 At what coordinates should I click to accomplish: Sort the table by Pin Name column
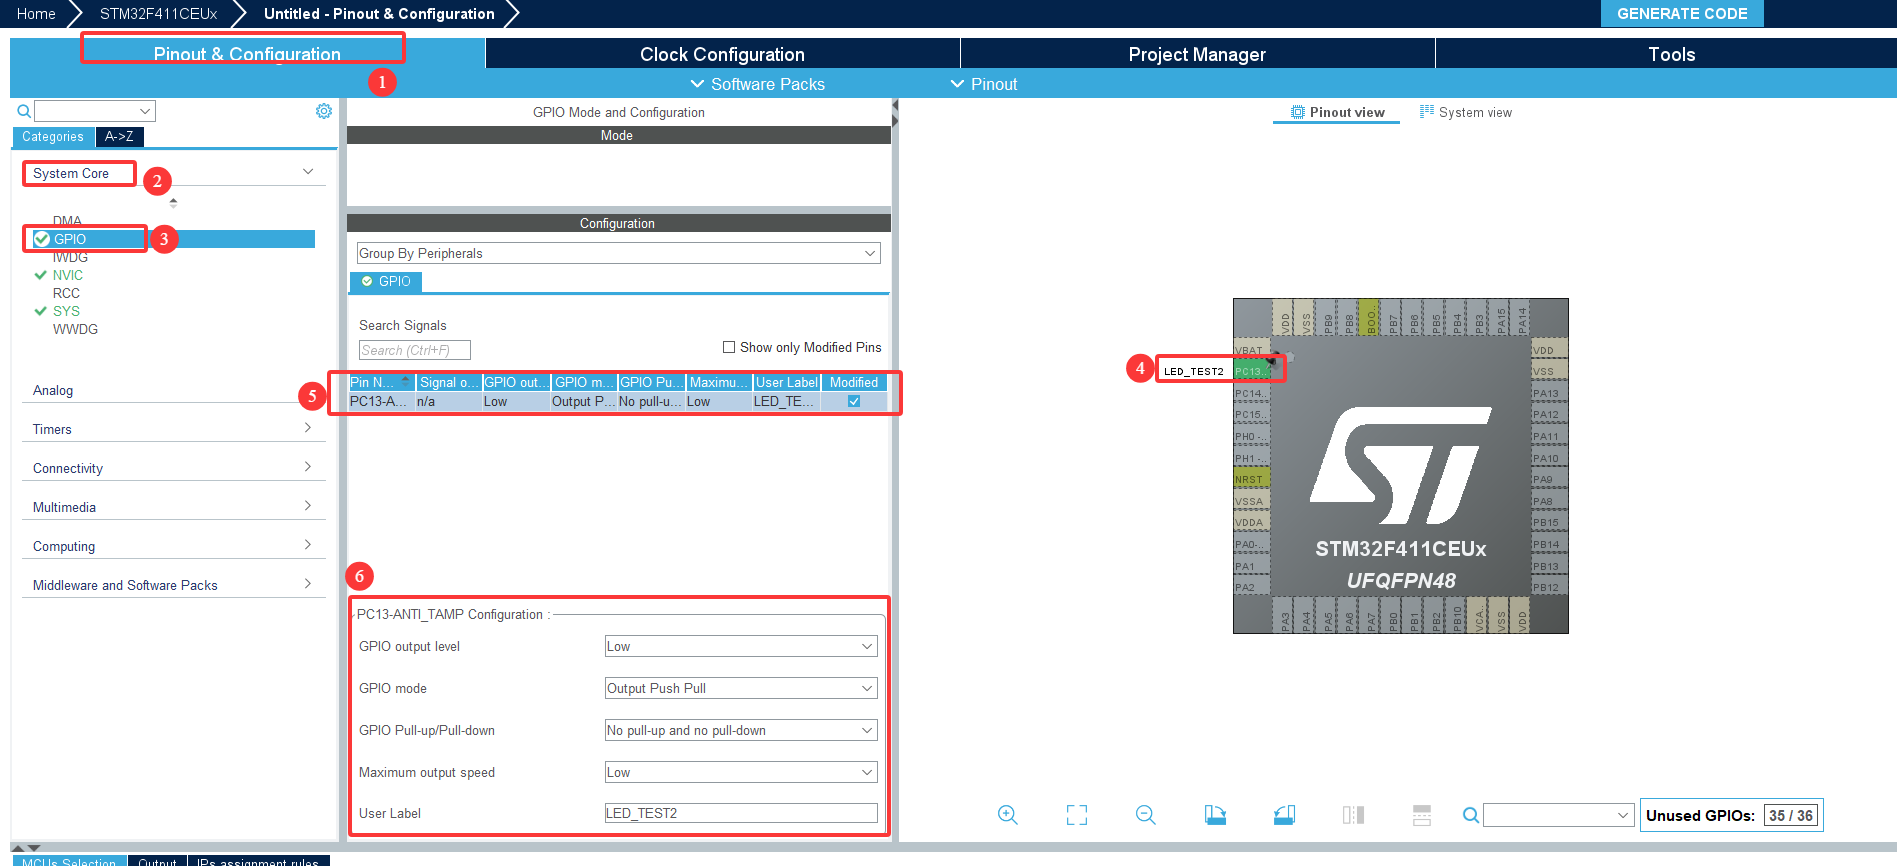[381, 382]
